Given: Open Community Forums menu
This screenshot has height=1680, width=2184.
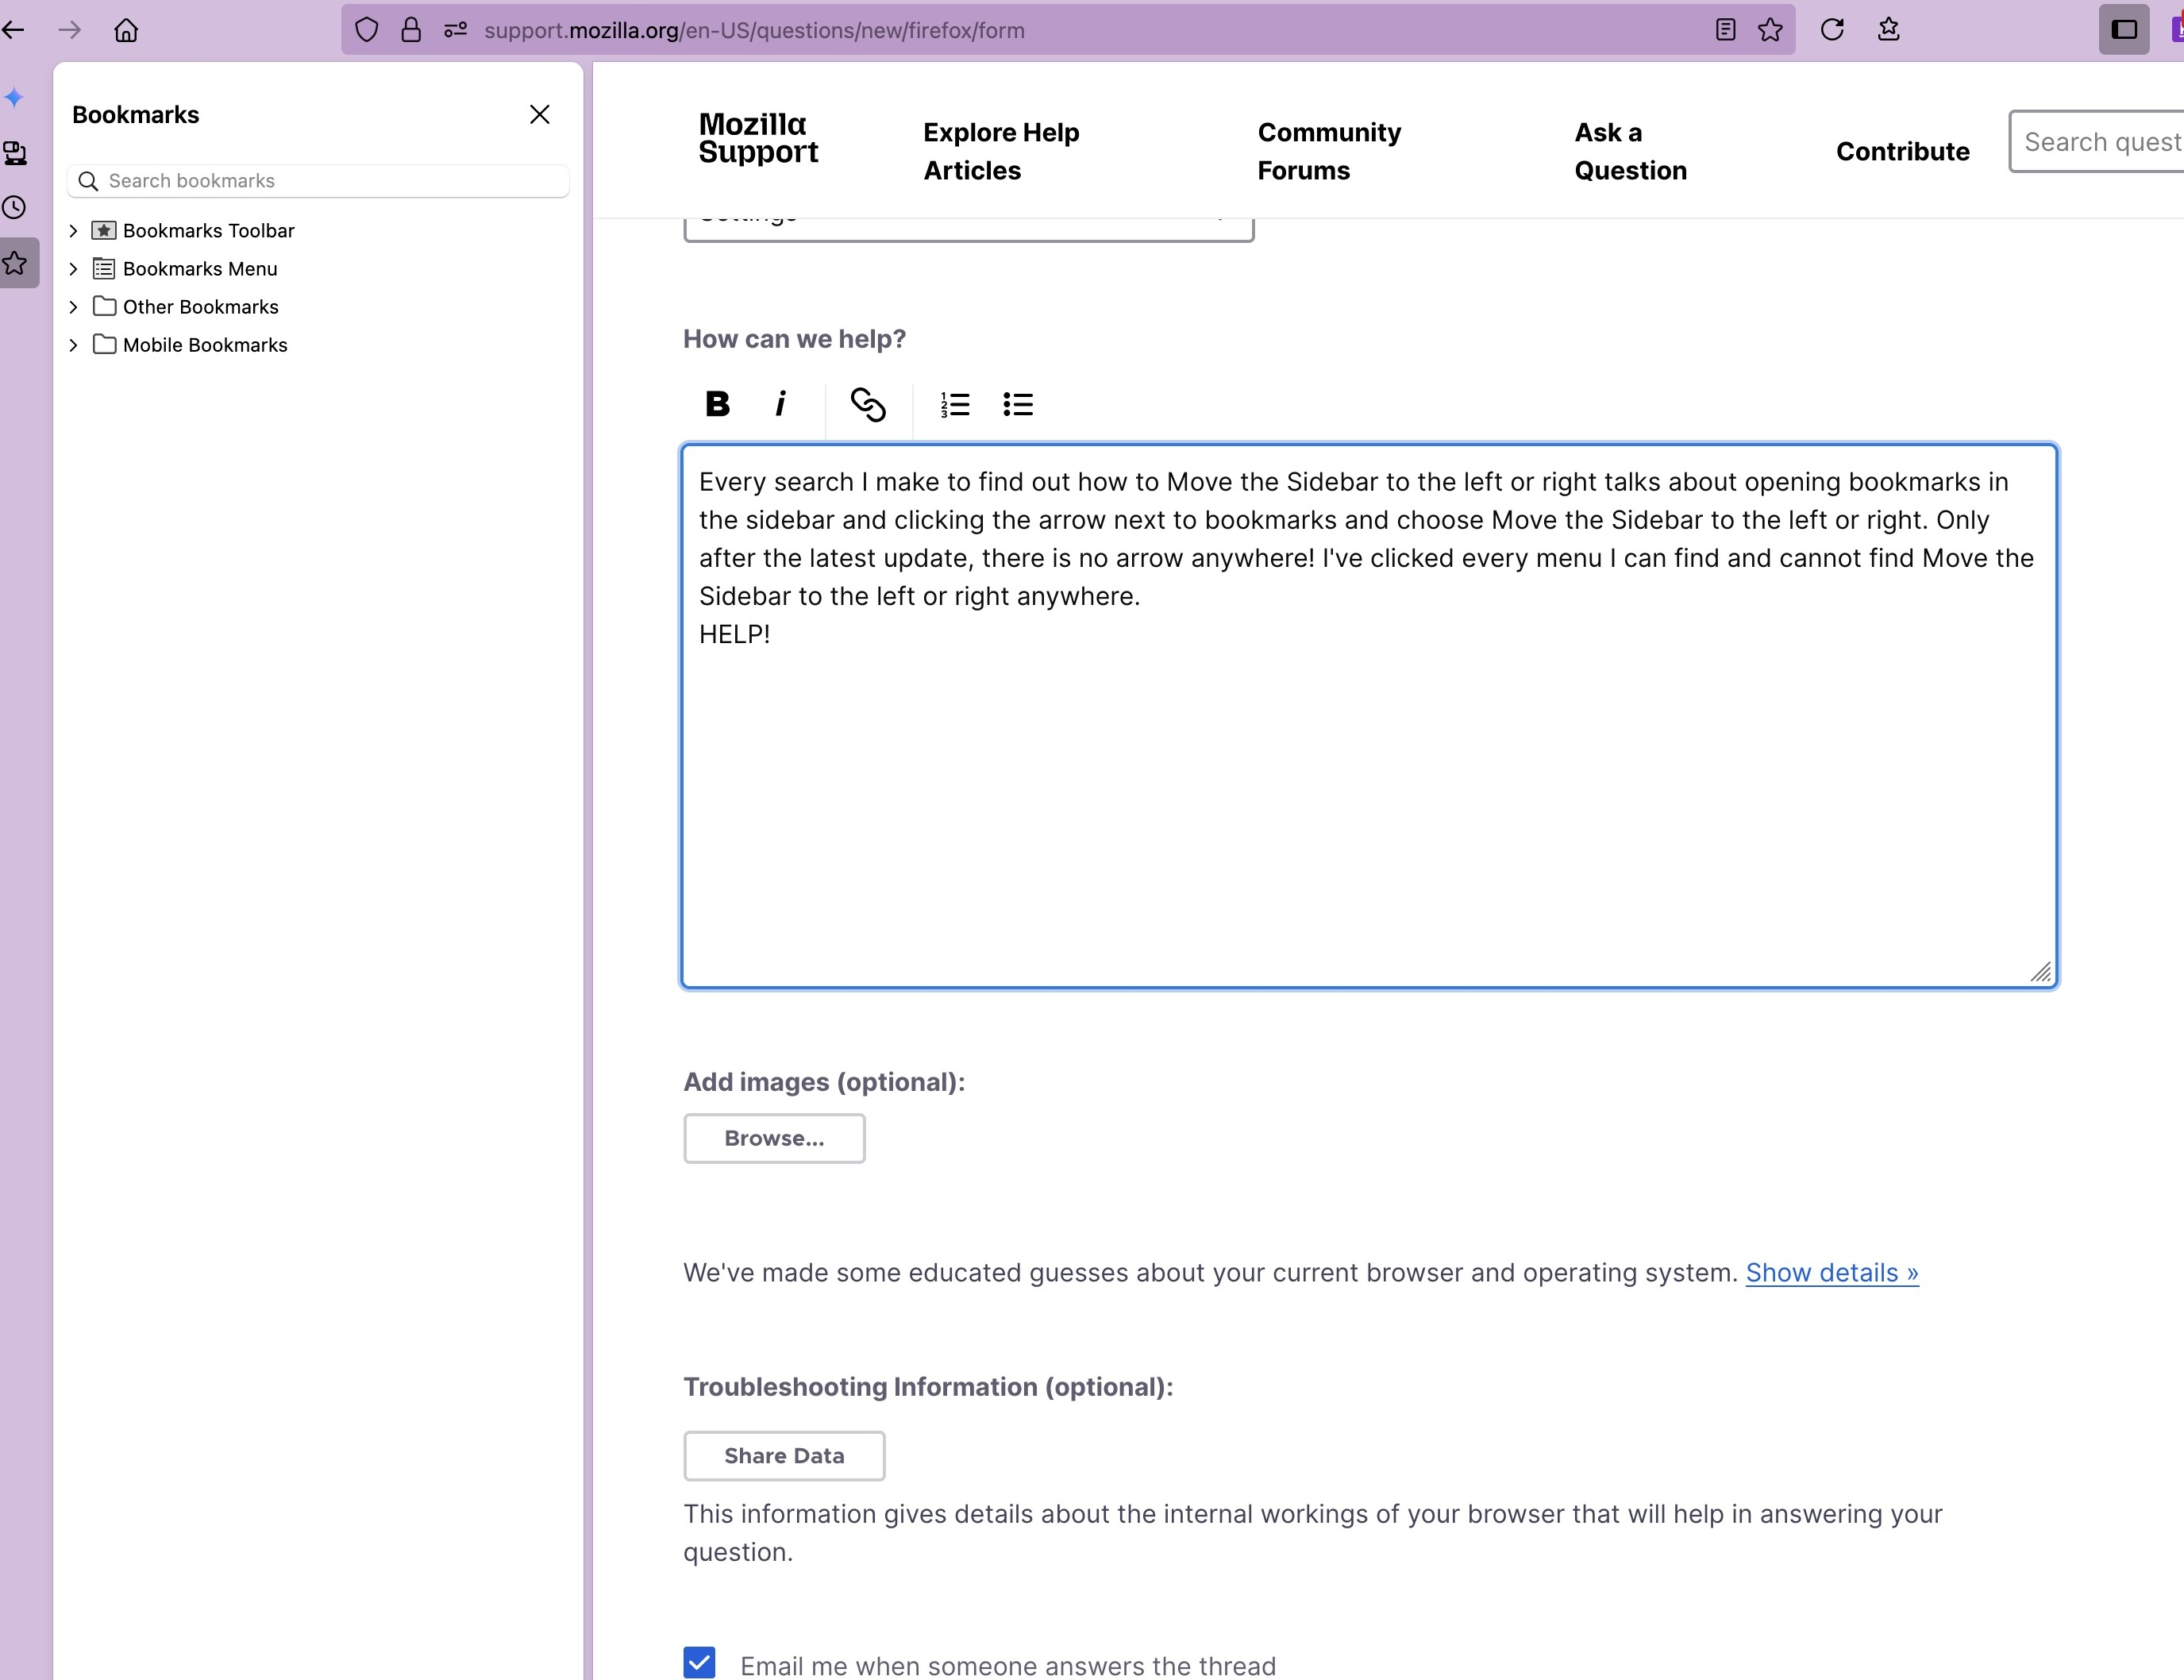Looking at the screenshot, I should click(1328, 151).
